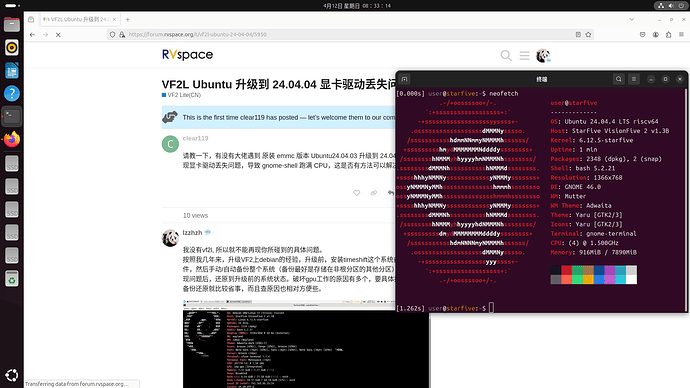This screenshot has width=690, height=388.
Task: Open the system status menu in top bar
Action: tap(671, 6)
